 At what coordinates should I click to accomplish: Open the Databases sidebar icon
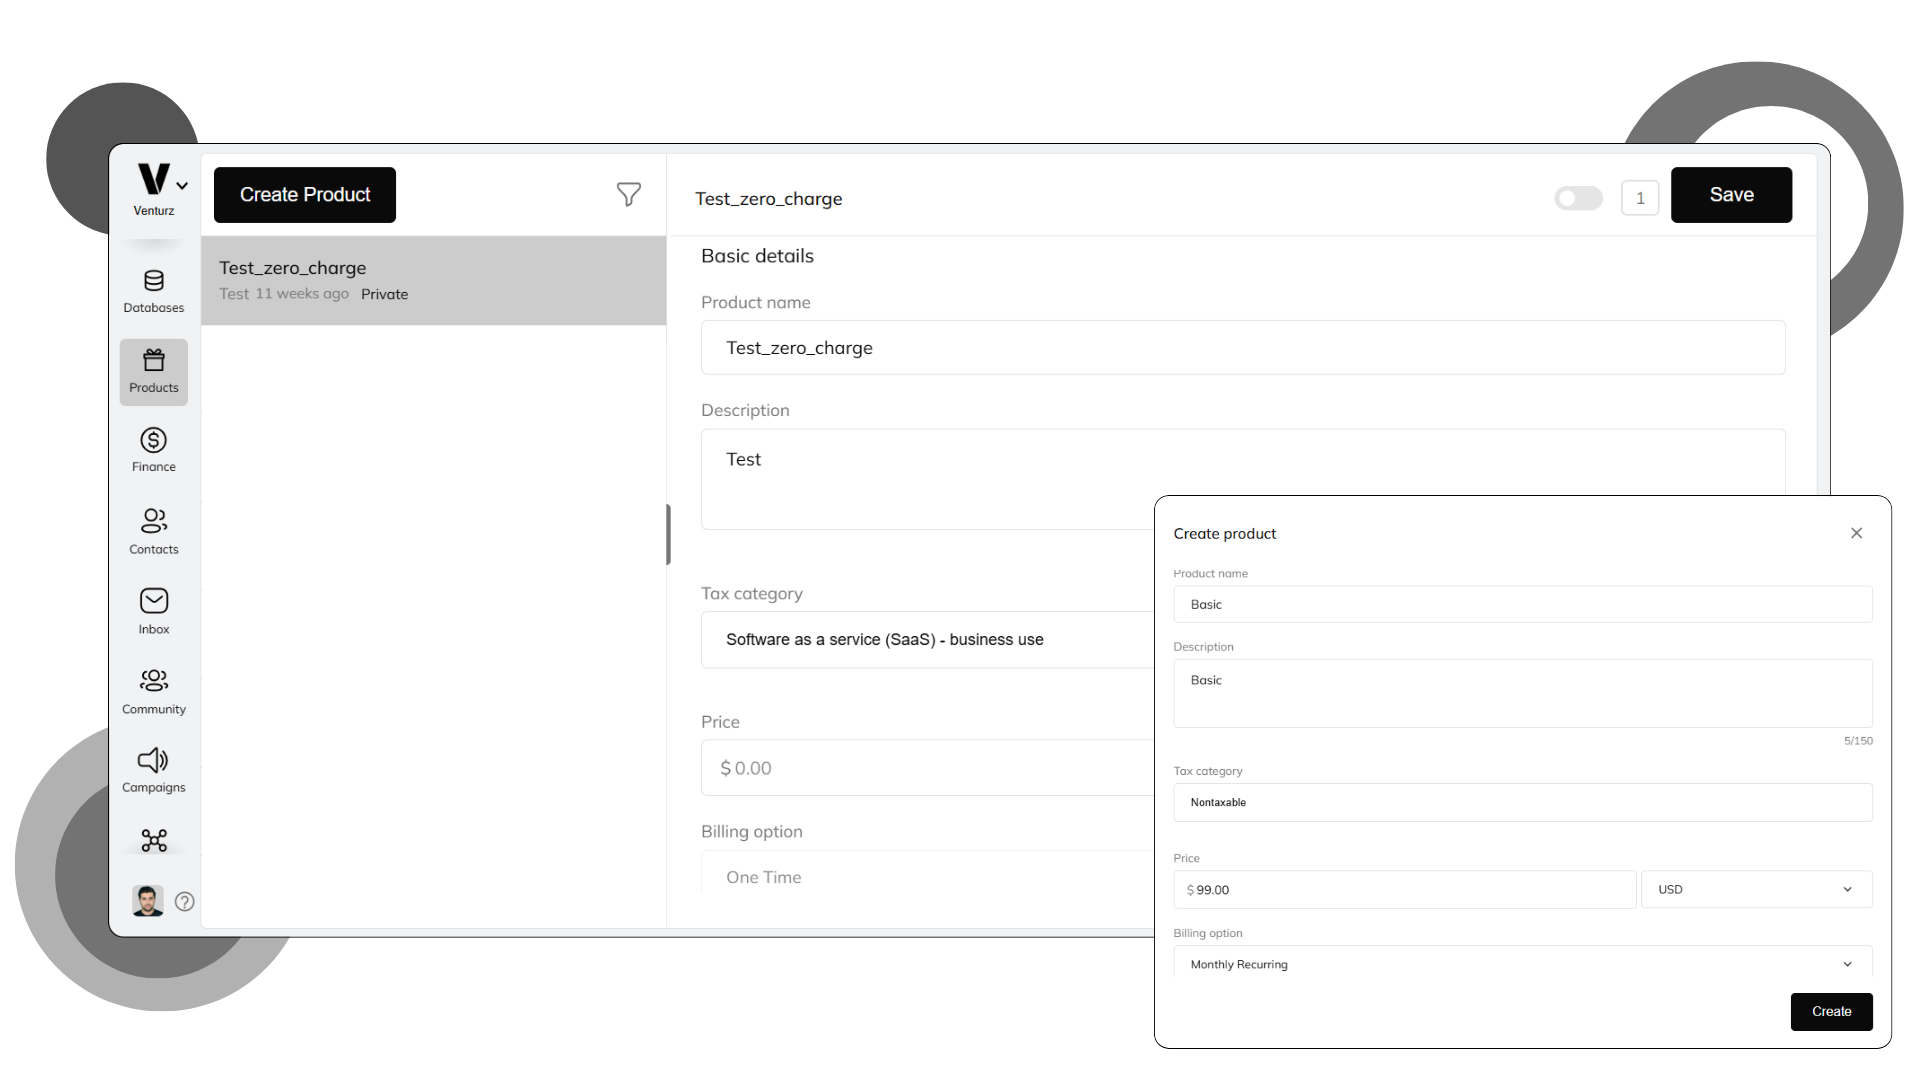(153, 291)
